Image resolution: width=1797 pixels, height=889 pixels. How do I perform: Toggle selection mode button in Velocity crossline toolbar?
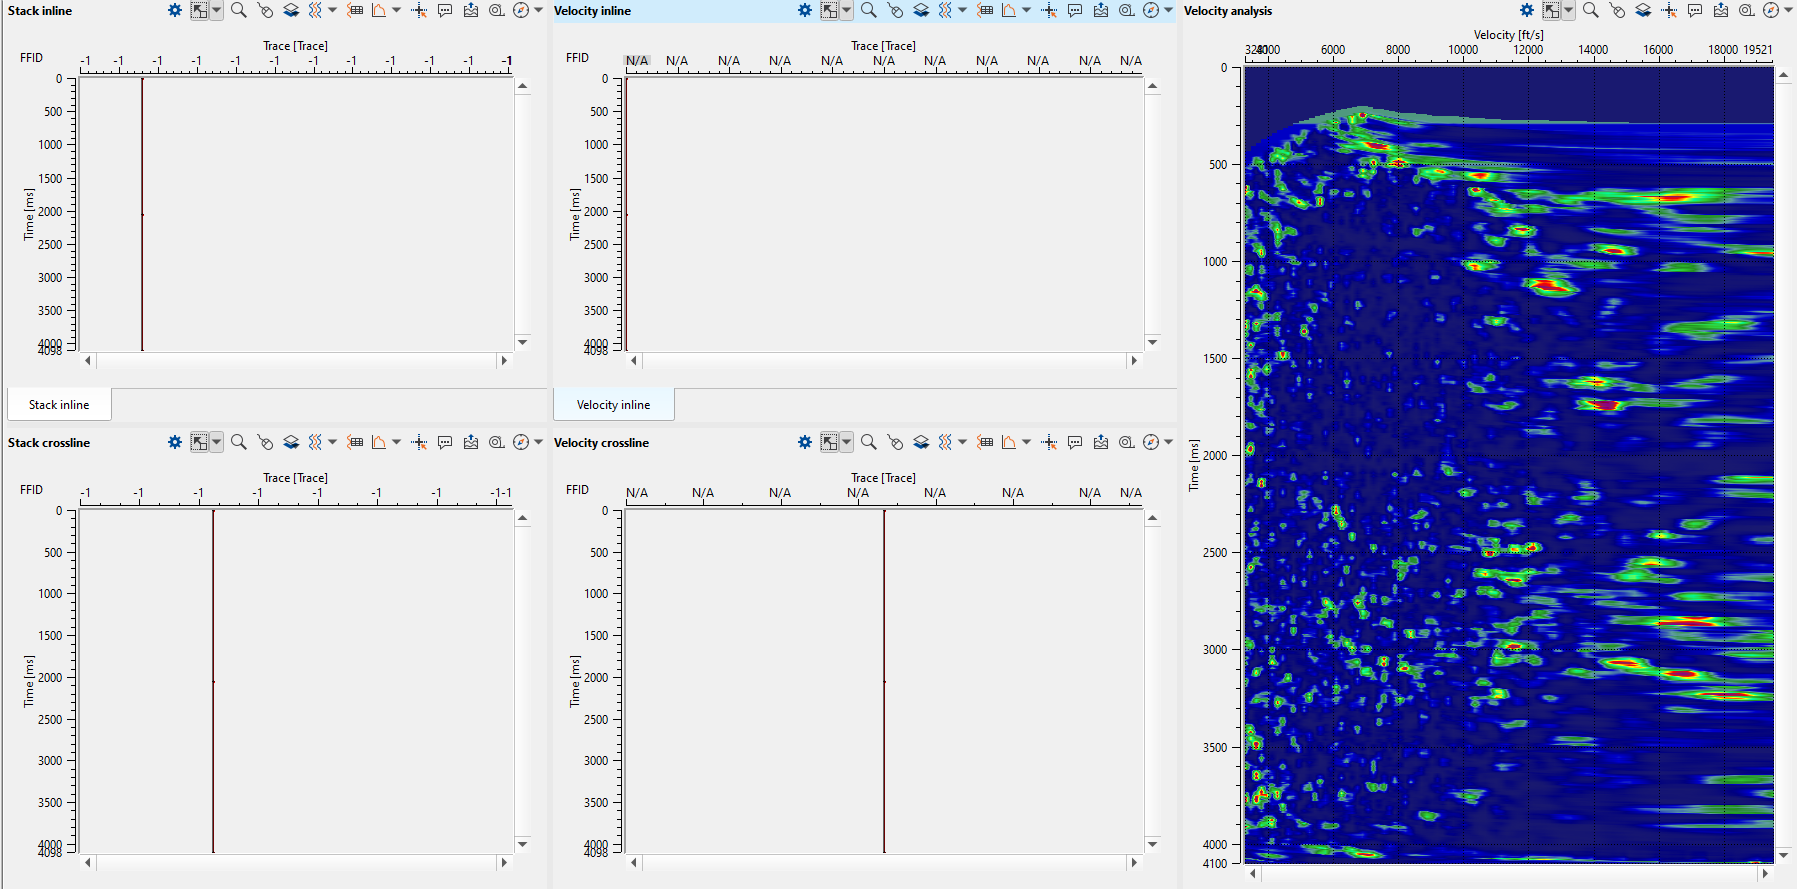[830, 443]
